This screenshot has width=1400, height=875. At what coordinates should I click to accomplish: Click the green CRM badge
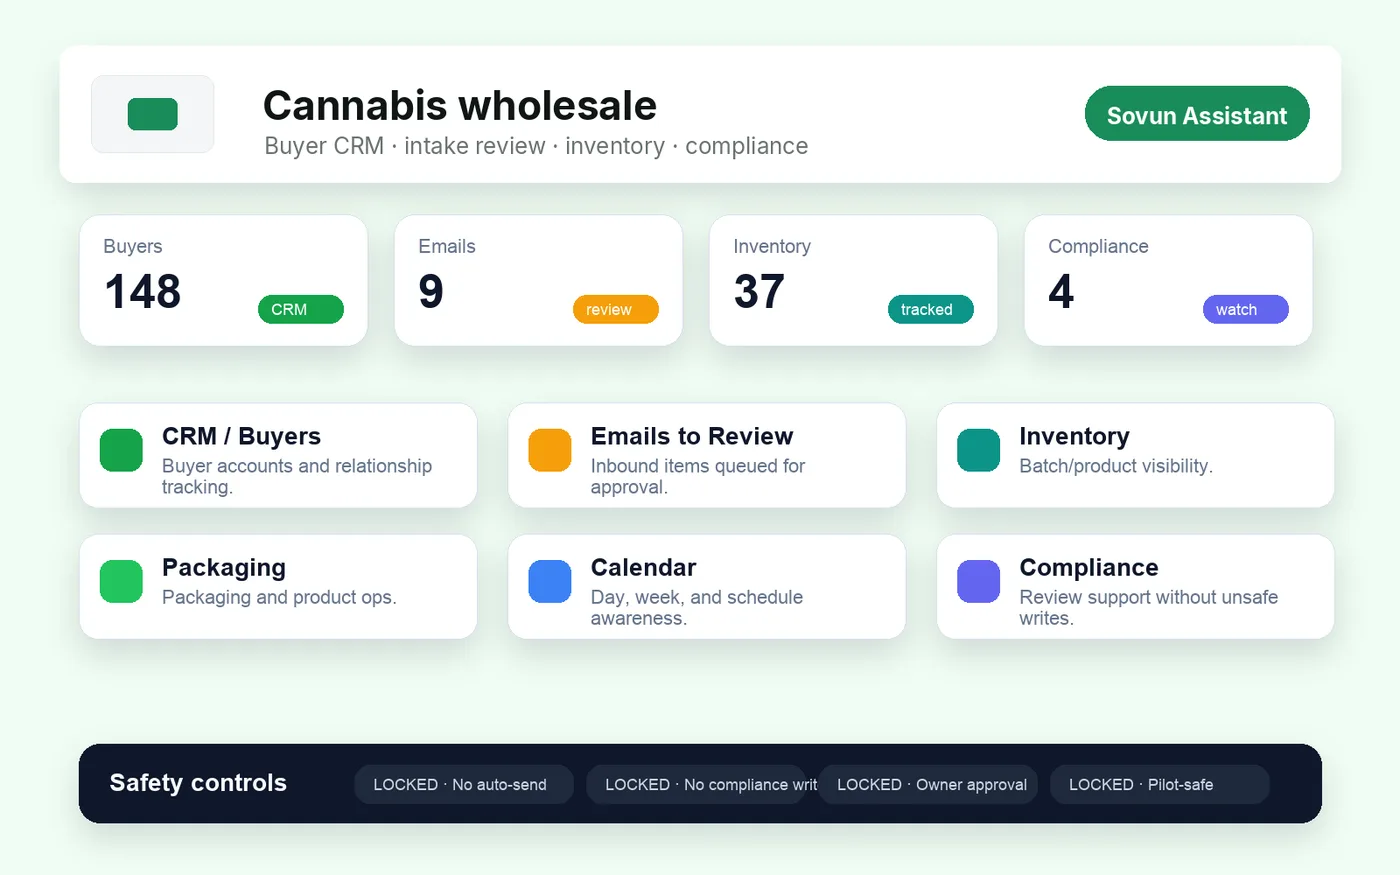[301, 310]
